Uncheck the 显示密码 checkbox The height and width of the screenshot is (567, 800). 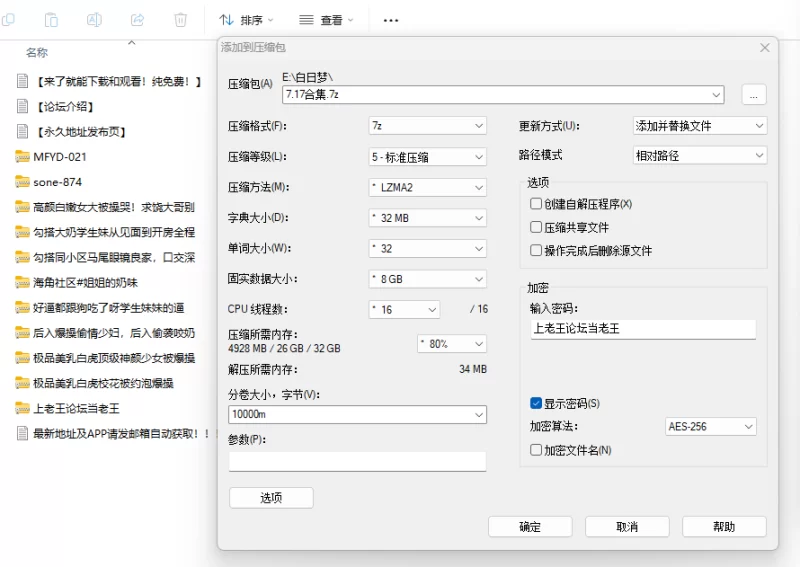(536, 403)
